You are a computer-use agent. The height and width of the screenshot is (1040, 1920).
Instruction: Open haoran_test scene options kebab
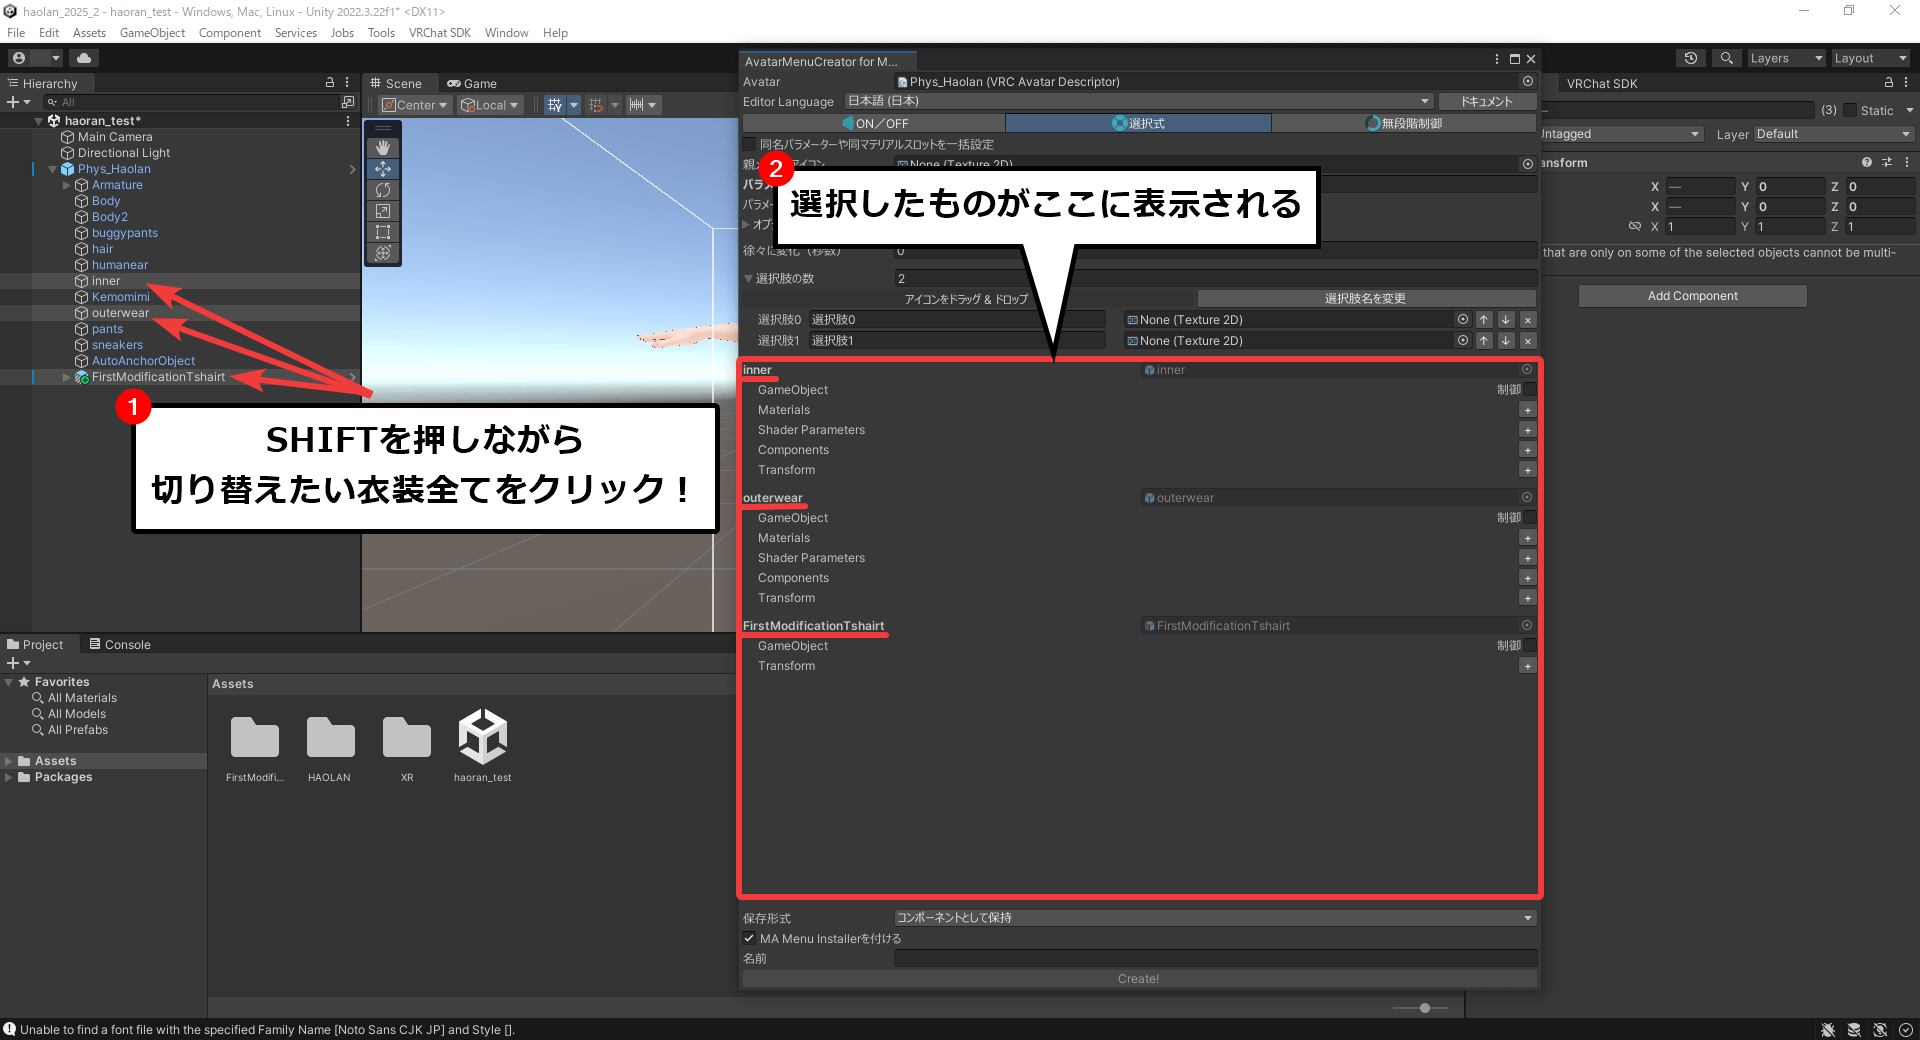[347, 121]
